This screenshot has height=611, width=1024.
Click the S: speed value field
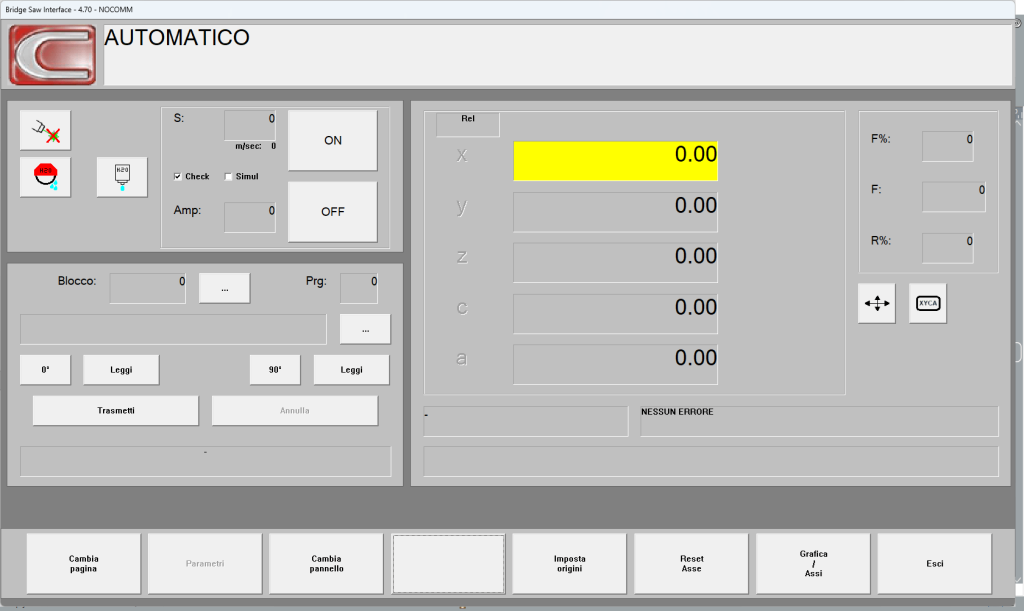coord(250,125)
